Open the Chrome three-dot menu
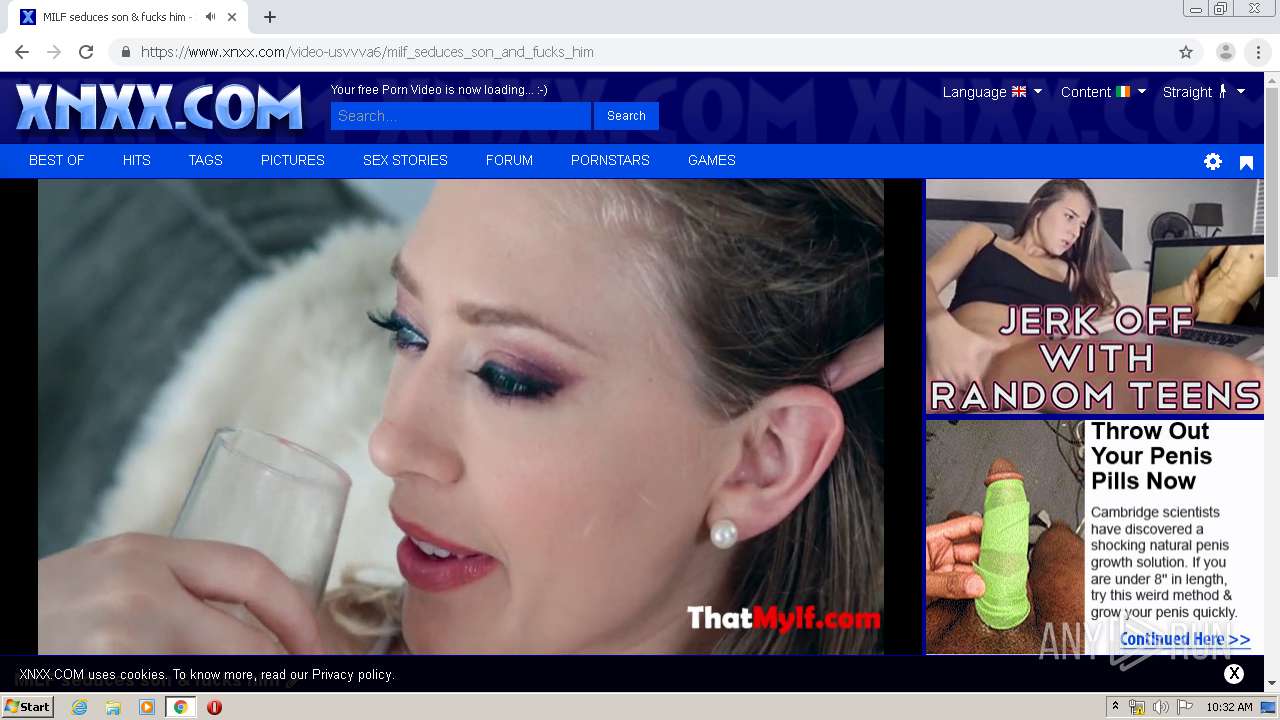 [1258, 52]
